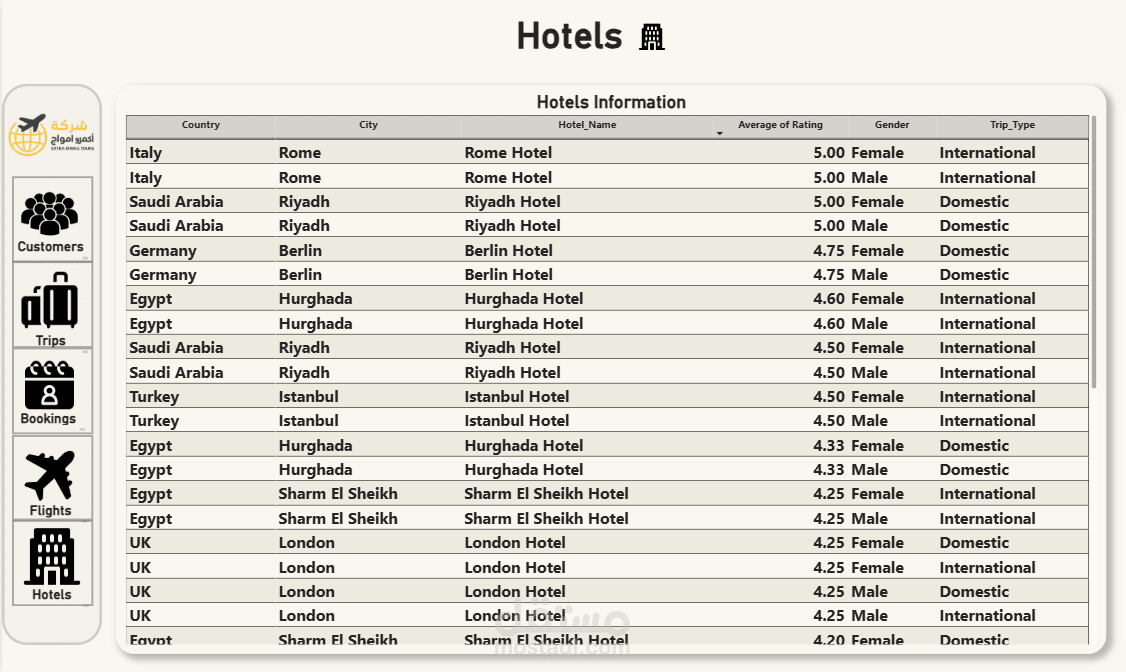
Task: Click the building icon beside Hotels title
Action: 652,38
